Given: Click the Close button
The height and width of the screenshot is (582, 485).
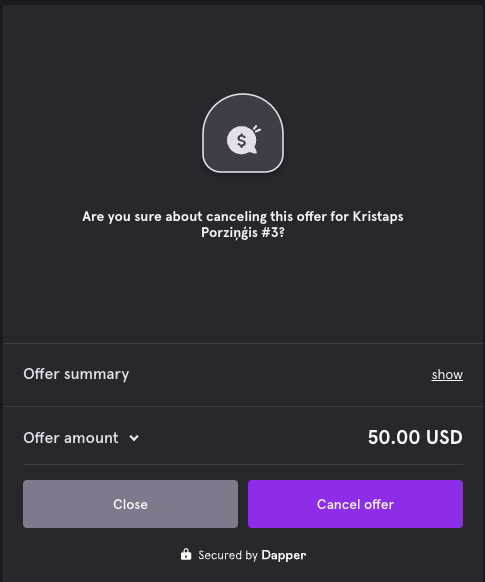Looking at the screenshot, I should click(130, 504).
